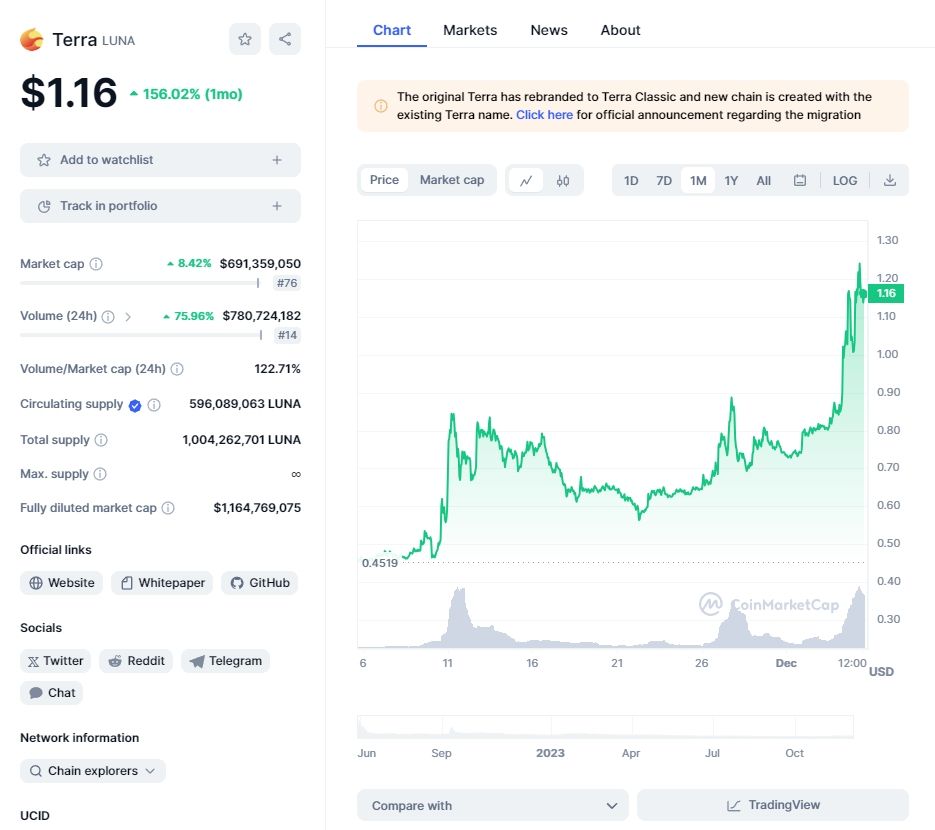
Task: Open the Telegram social link
Action: [225, 661]
